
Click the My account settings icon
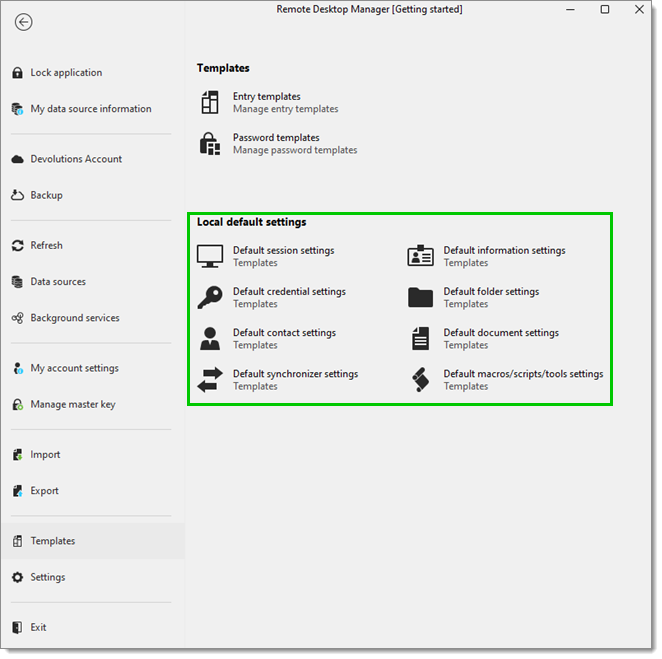[17, 368]
